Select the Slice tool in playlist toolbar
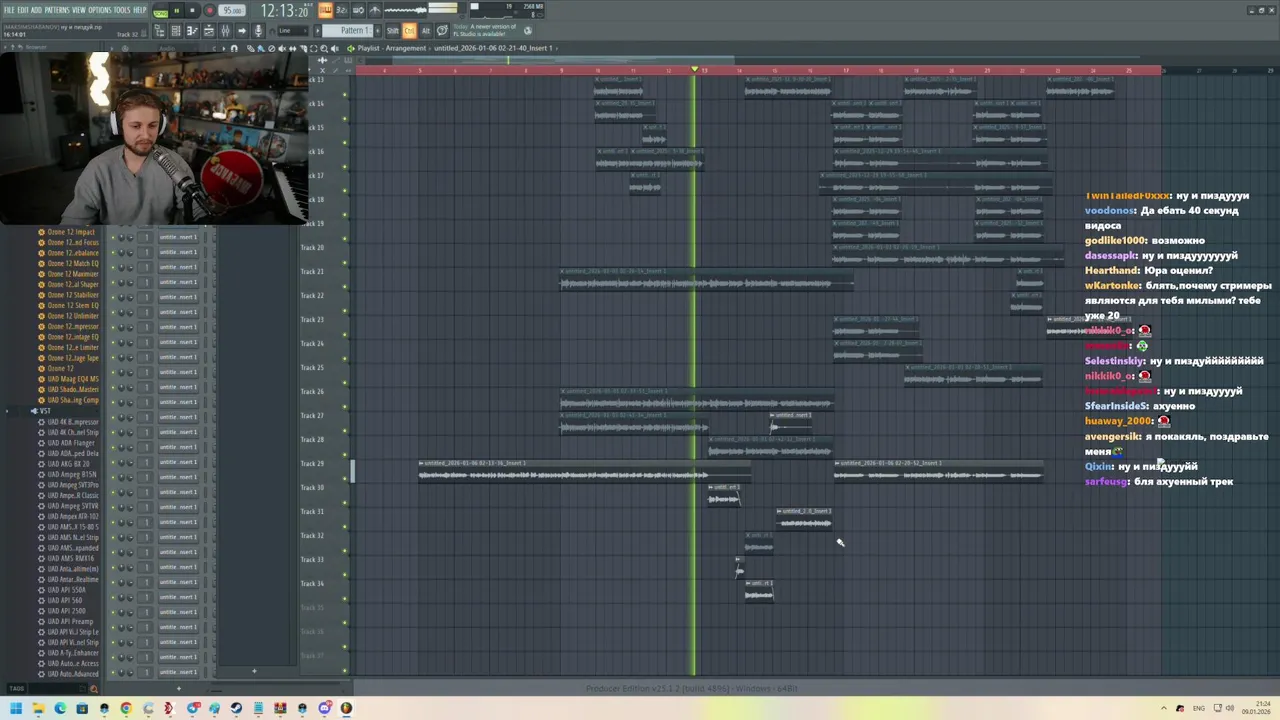Image resolution: width=1280 pixels, height=720 pixels. pyautogui.click(x=303, y=49)
